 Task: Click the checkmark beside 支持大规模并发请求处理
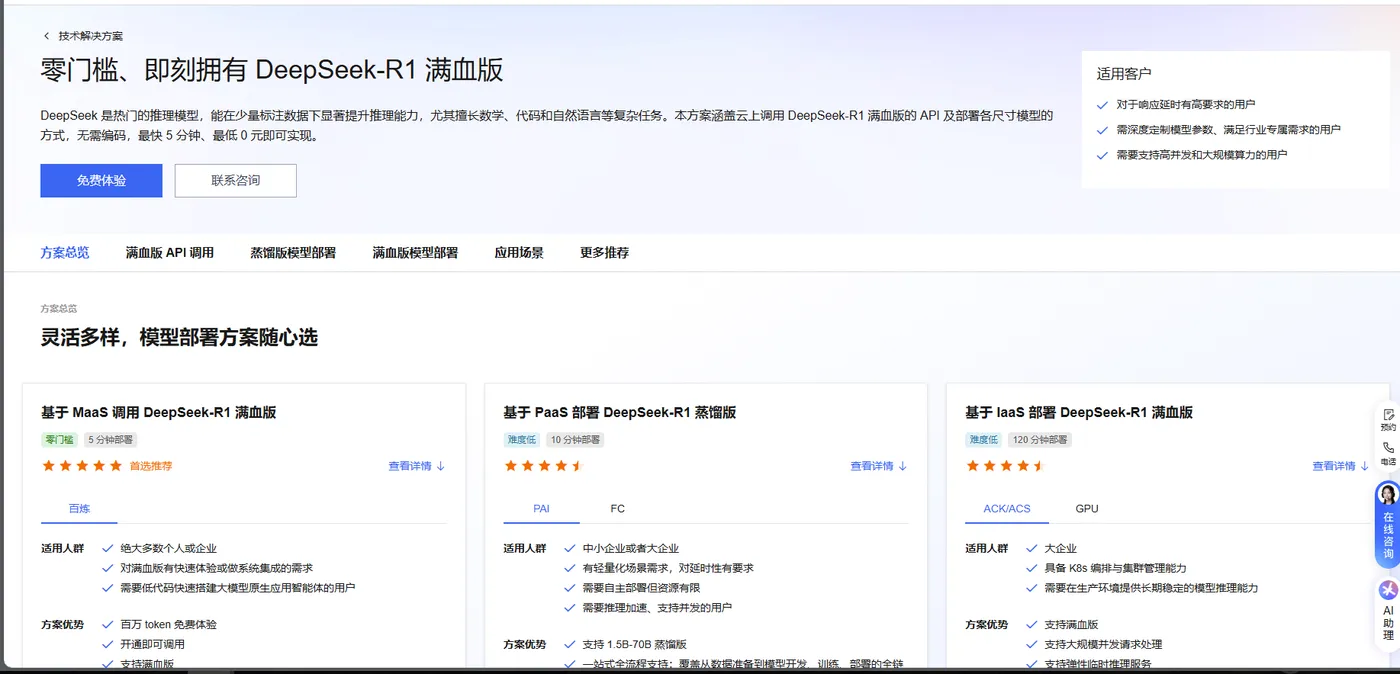pyautogui.click(x=1031, y=644)
